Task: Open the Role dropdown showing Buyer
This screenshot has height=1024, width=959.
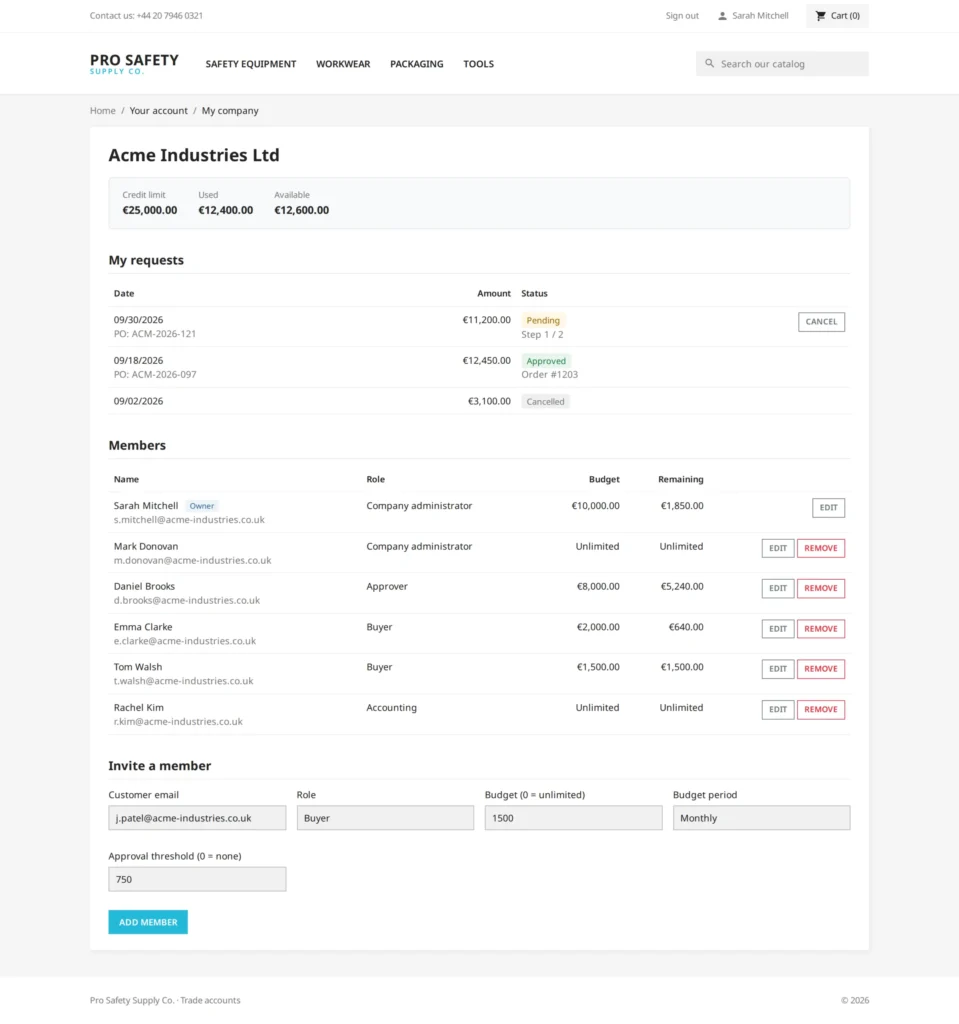Action: [x=385, y=818]
